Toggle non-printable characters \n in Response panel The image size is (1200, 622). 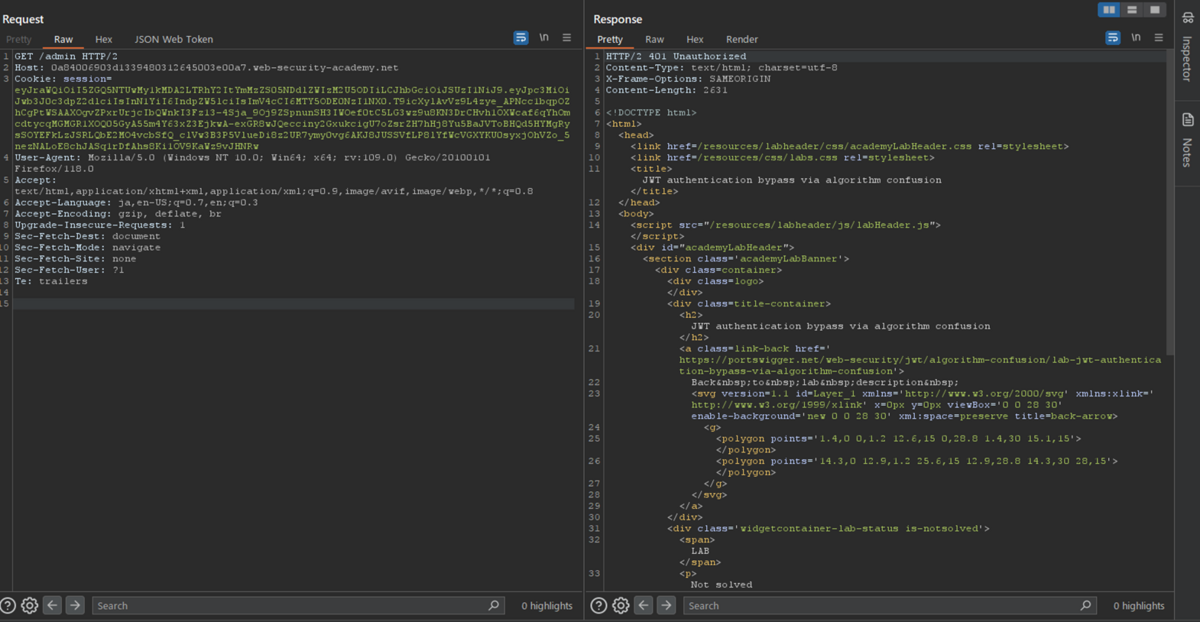(x=1136, y=38)
